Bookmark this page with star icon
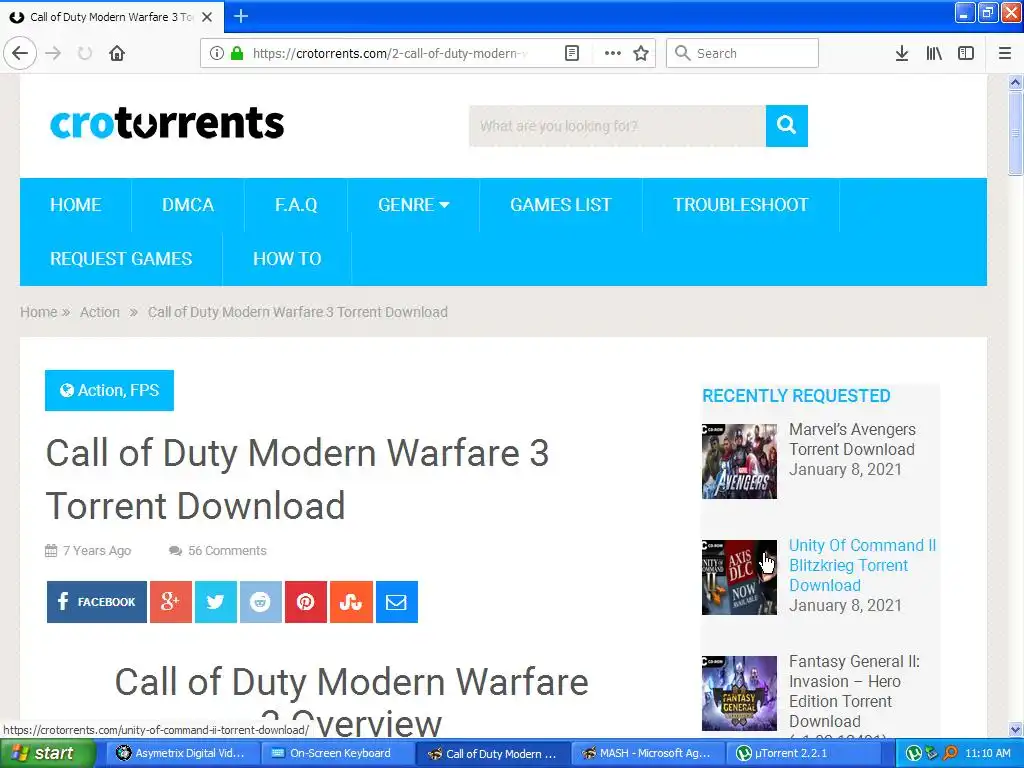Viewport: 1024px width, 768px height. tap(641, 54)
